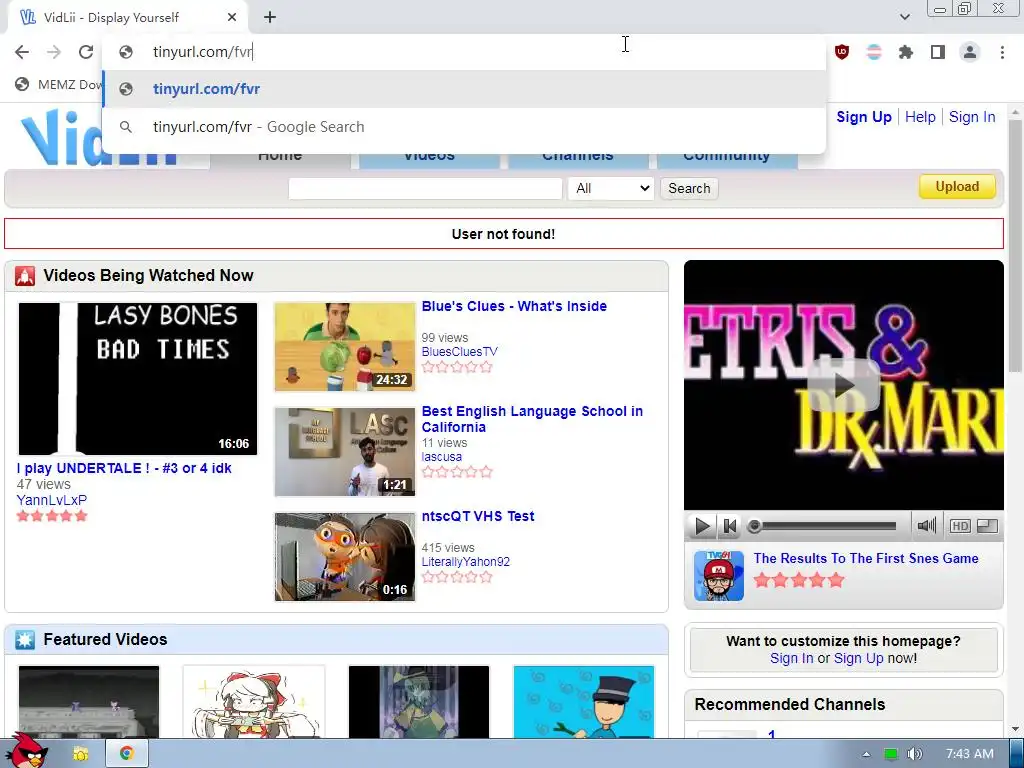Open the Videos tab

(429, 157)
